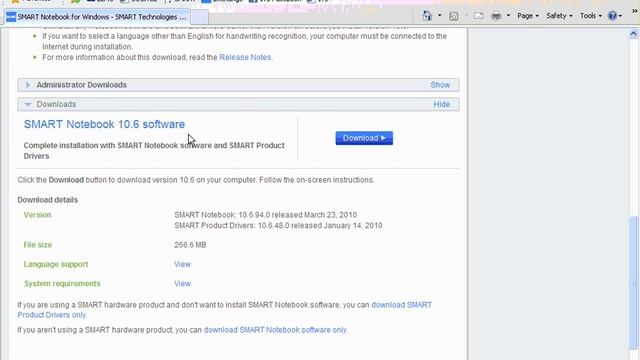View System requirements details

pos(182,284)
